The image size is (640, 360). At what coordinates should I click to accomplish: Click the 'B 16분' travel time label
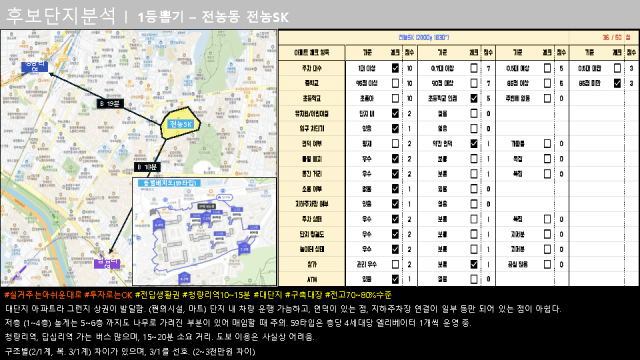[147, 167]
